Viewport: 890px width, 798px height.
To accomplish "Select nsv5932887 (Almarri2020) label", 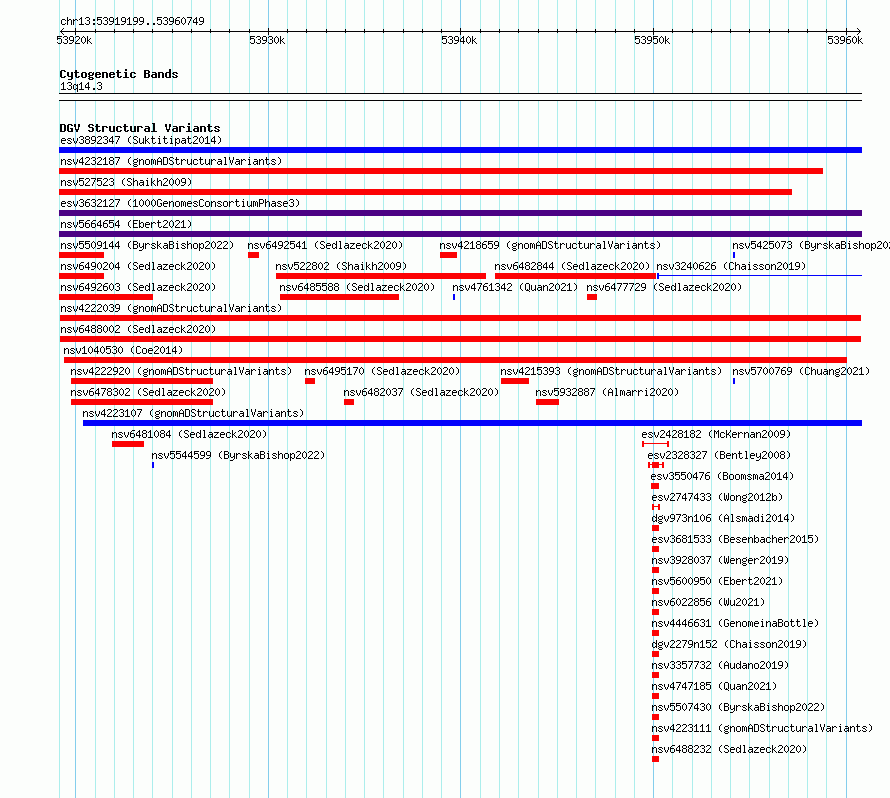I will pos(607,392).
